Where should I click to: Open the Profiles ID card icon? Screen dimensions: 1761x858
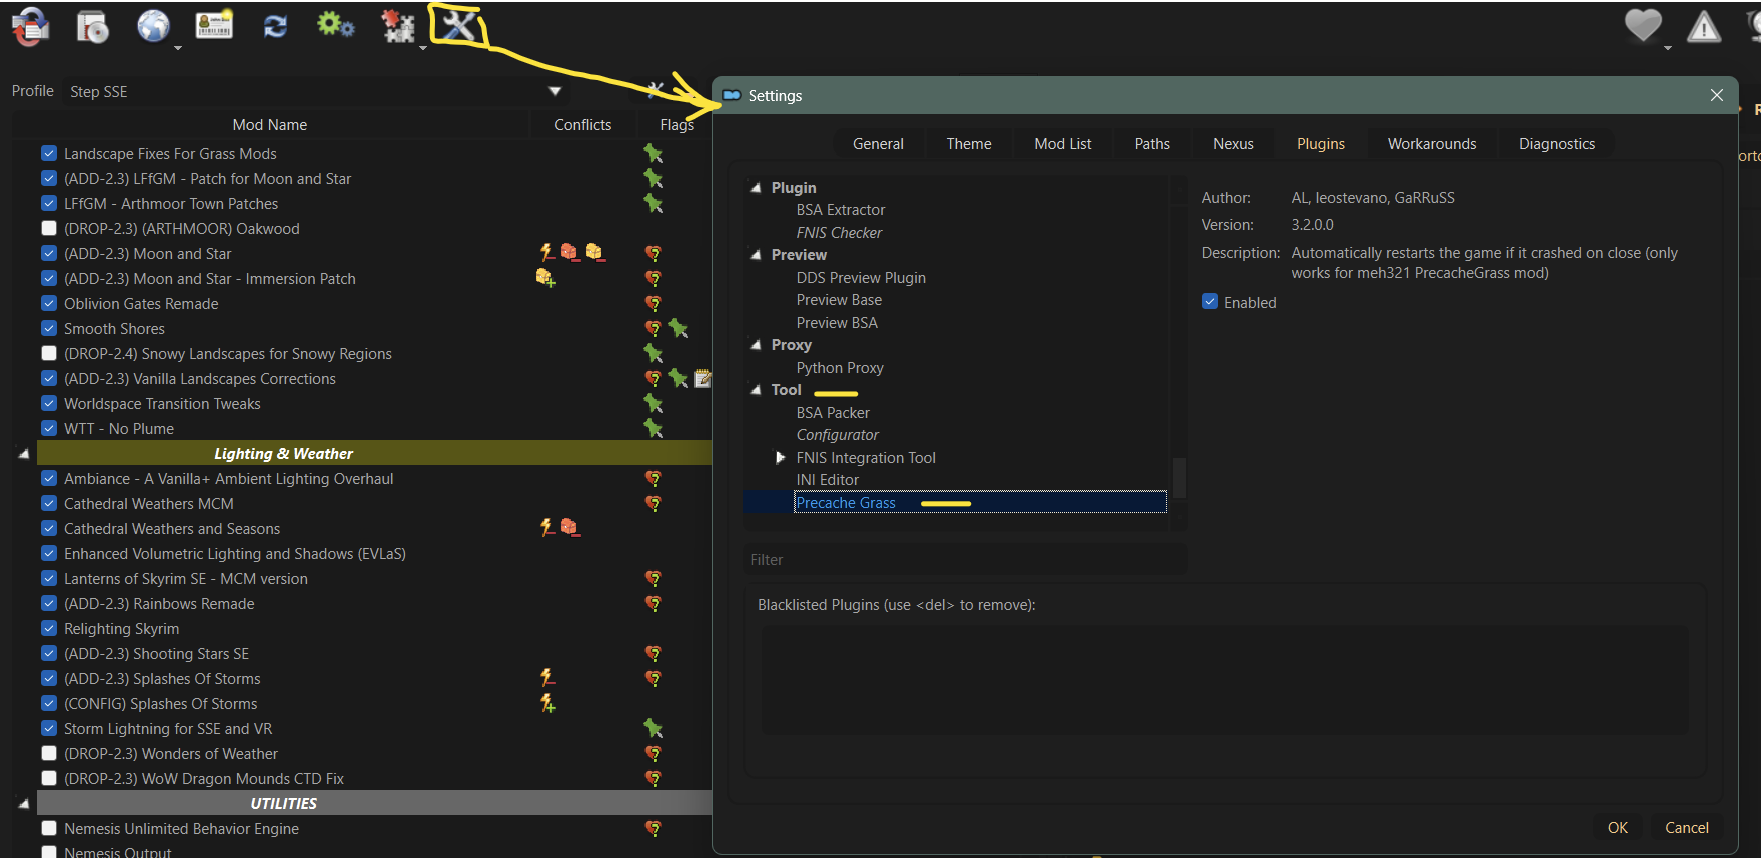(214, 26)
